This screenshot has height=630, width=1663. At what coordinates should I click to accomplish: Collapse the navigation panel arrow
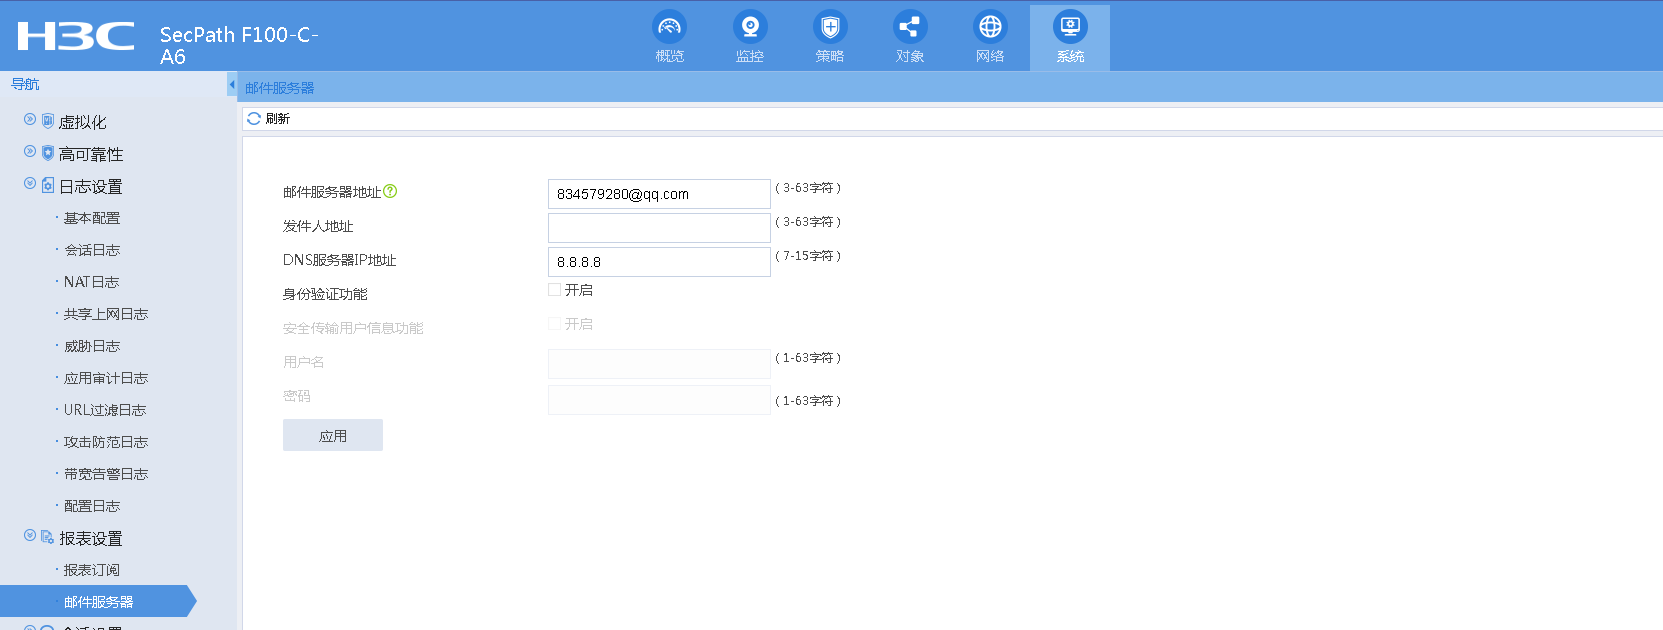(232, 85)
